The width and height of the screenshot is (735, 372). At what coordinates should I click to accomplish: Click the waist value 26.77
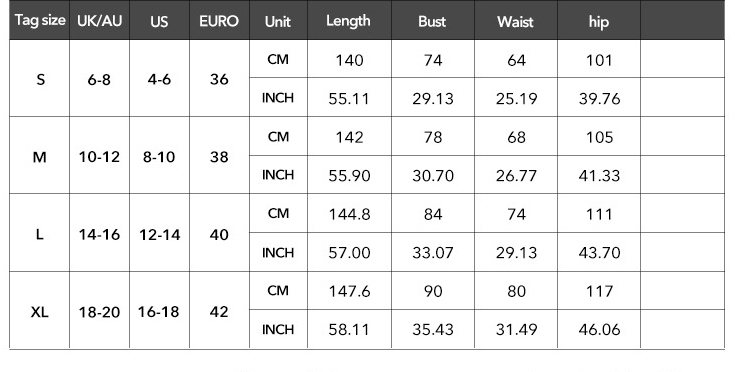pos(516,175)
